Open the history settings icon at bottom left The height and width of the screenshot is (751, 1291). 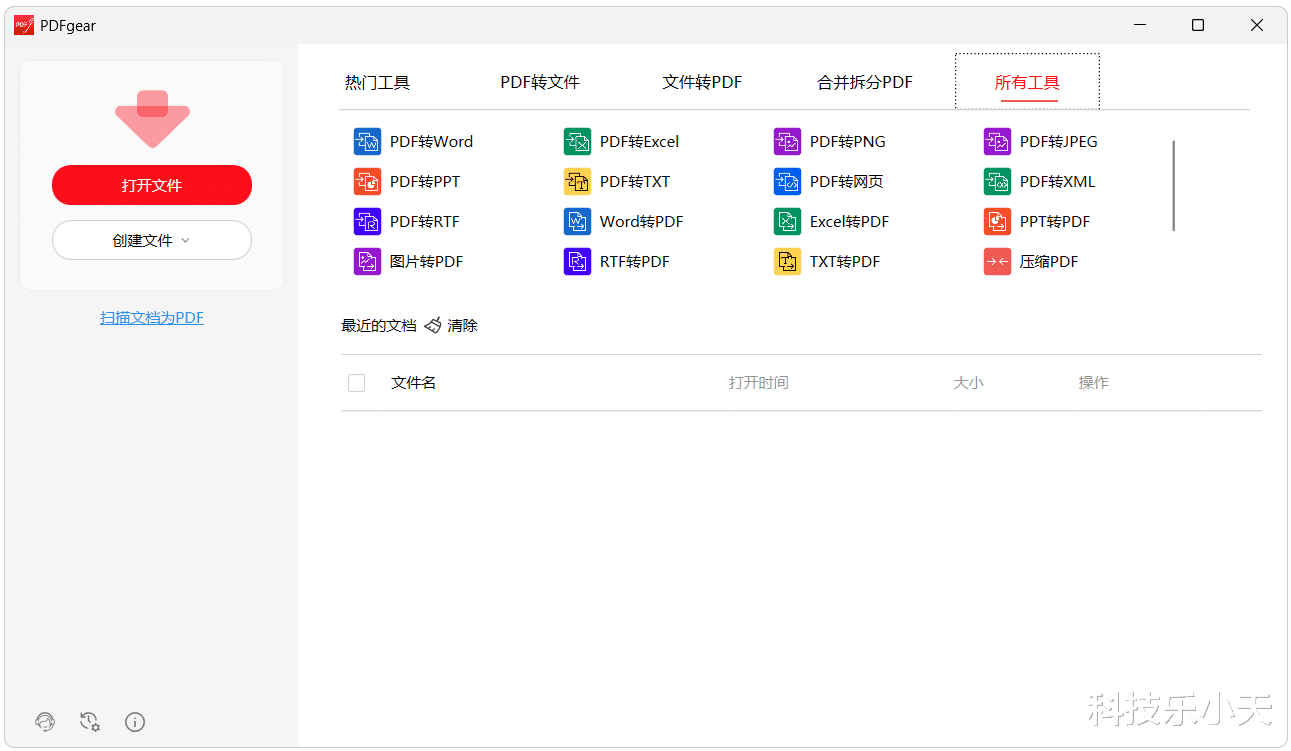(90, 721)
